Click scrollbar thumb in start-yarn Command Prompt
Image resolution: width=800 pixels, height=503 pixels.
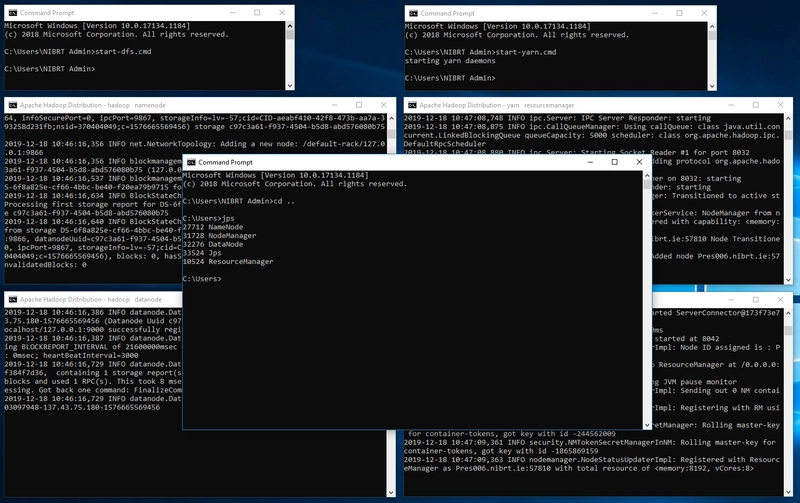pos(689,33)
